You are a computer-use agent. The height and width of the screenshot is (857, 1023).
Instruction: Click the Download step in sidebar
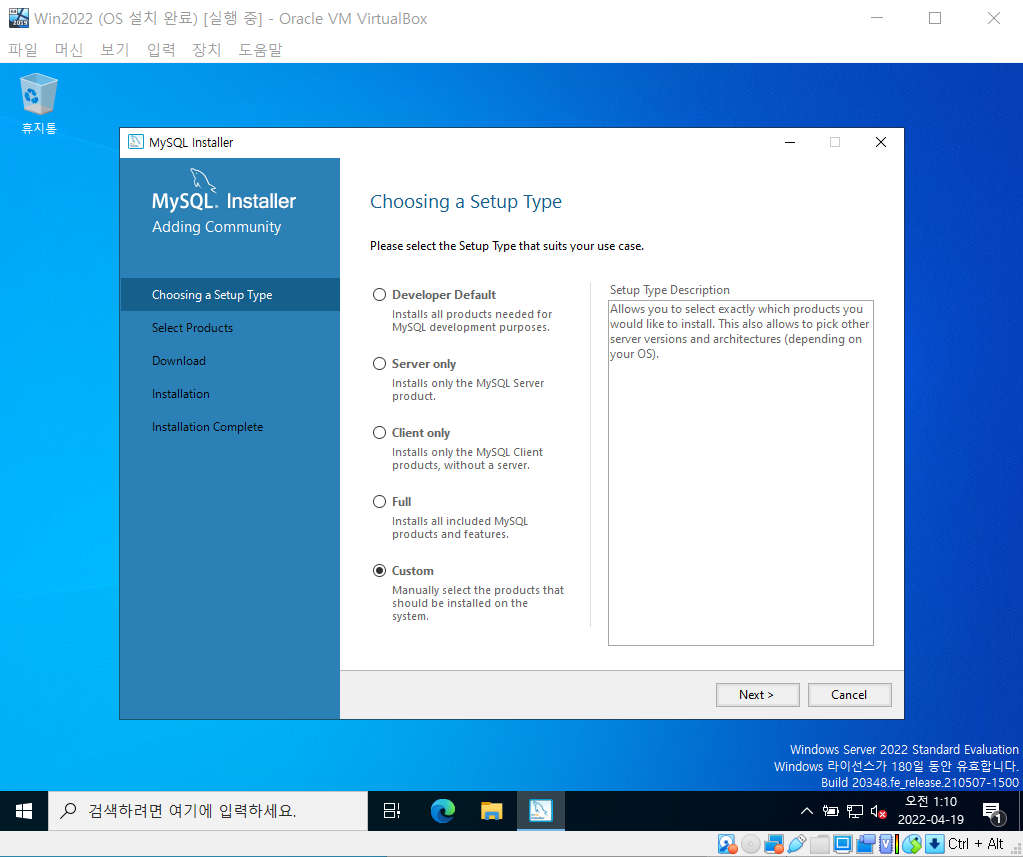(179, 361)
